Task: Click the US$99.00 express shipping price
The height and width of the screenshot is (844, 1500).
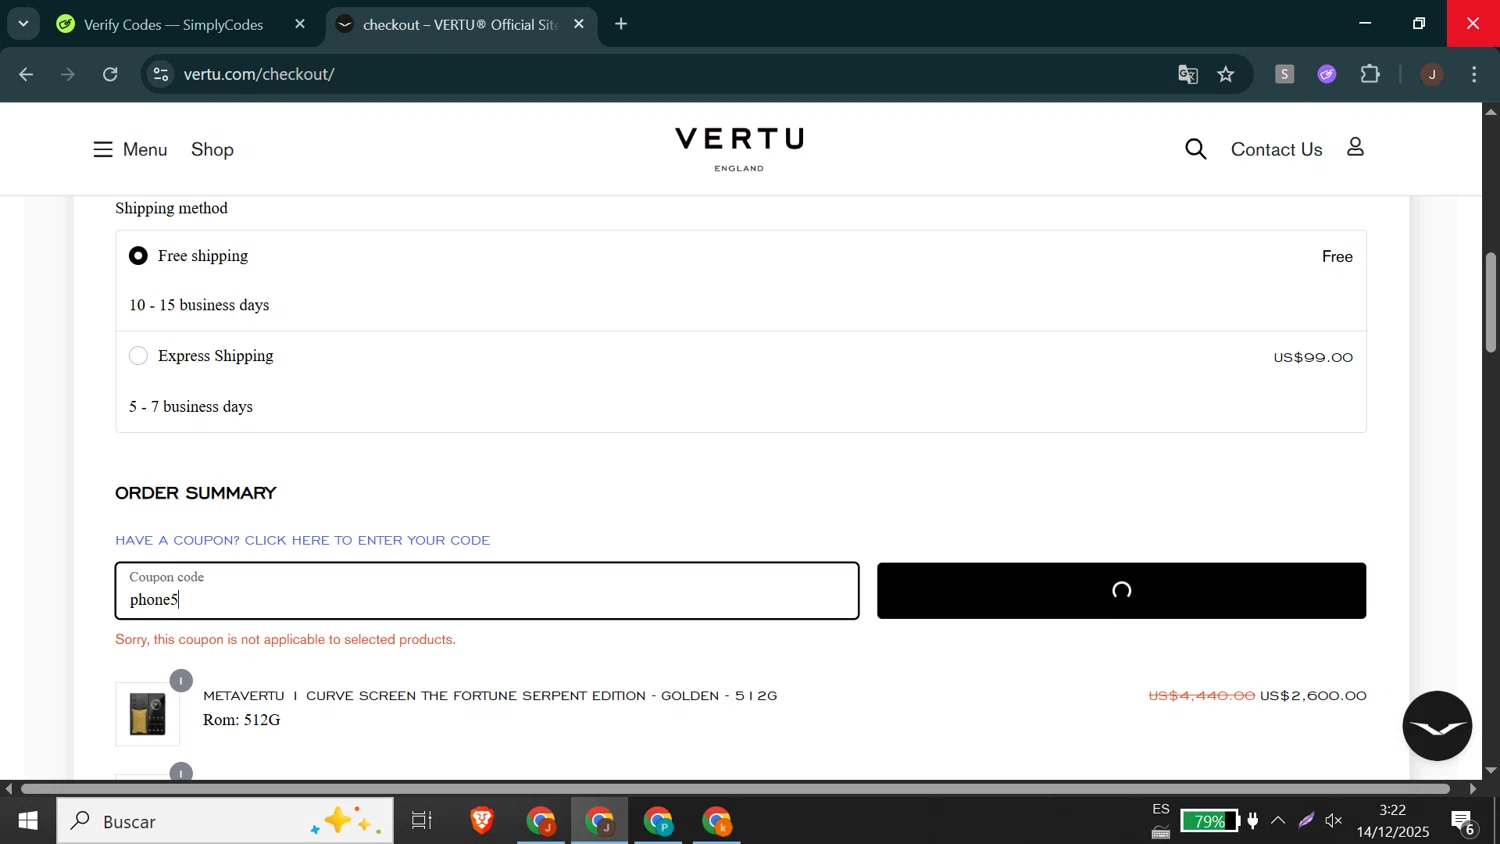Action: click(1313, 357)
